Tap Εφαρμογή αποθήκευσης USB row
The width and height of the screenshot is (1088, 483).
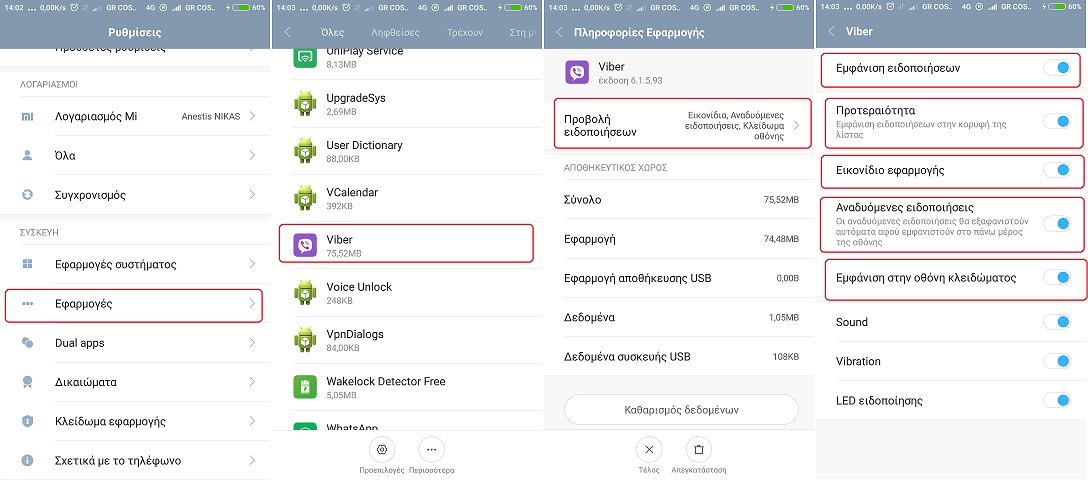680,278
